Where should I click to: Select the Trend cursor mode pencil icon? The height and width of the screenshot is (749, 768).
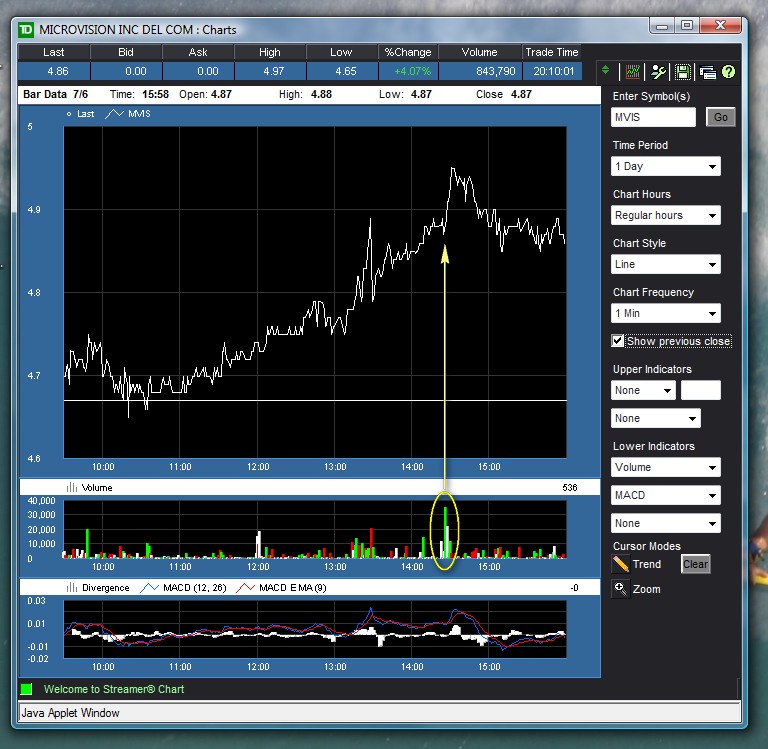[x=621, y=564]
